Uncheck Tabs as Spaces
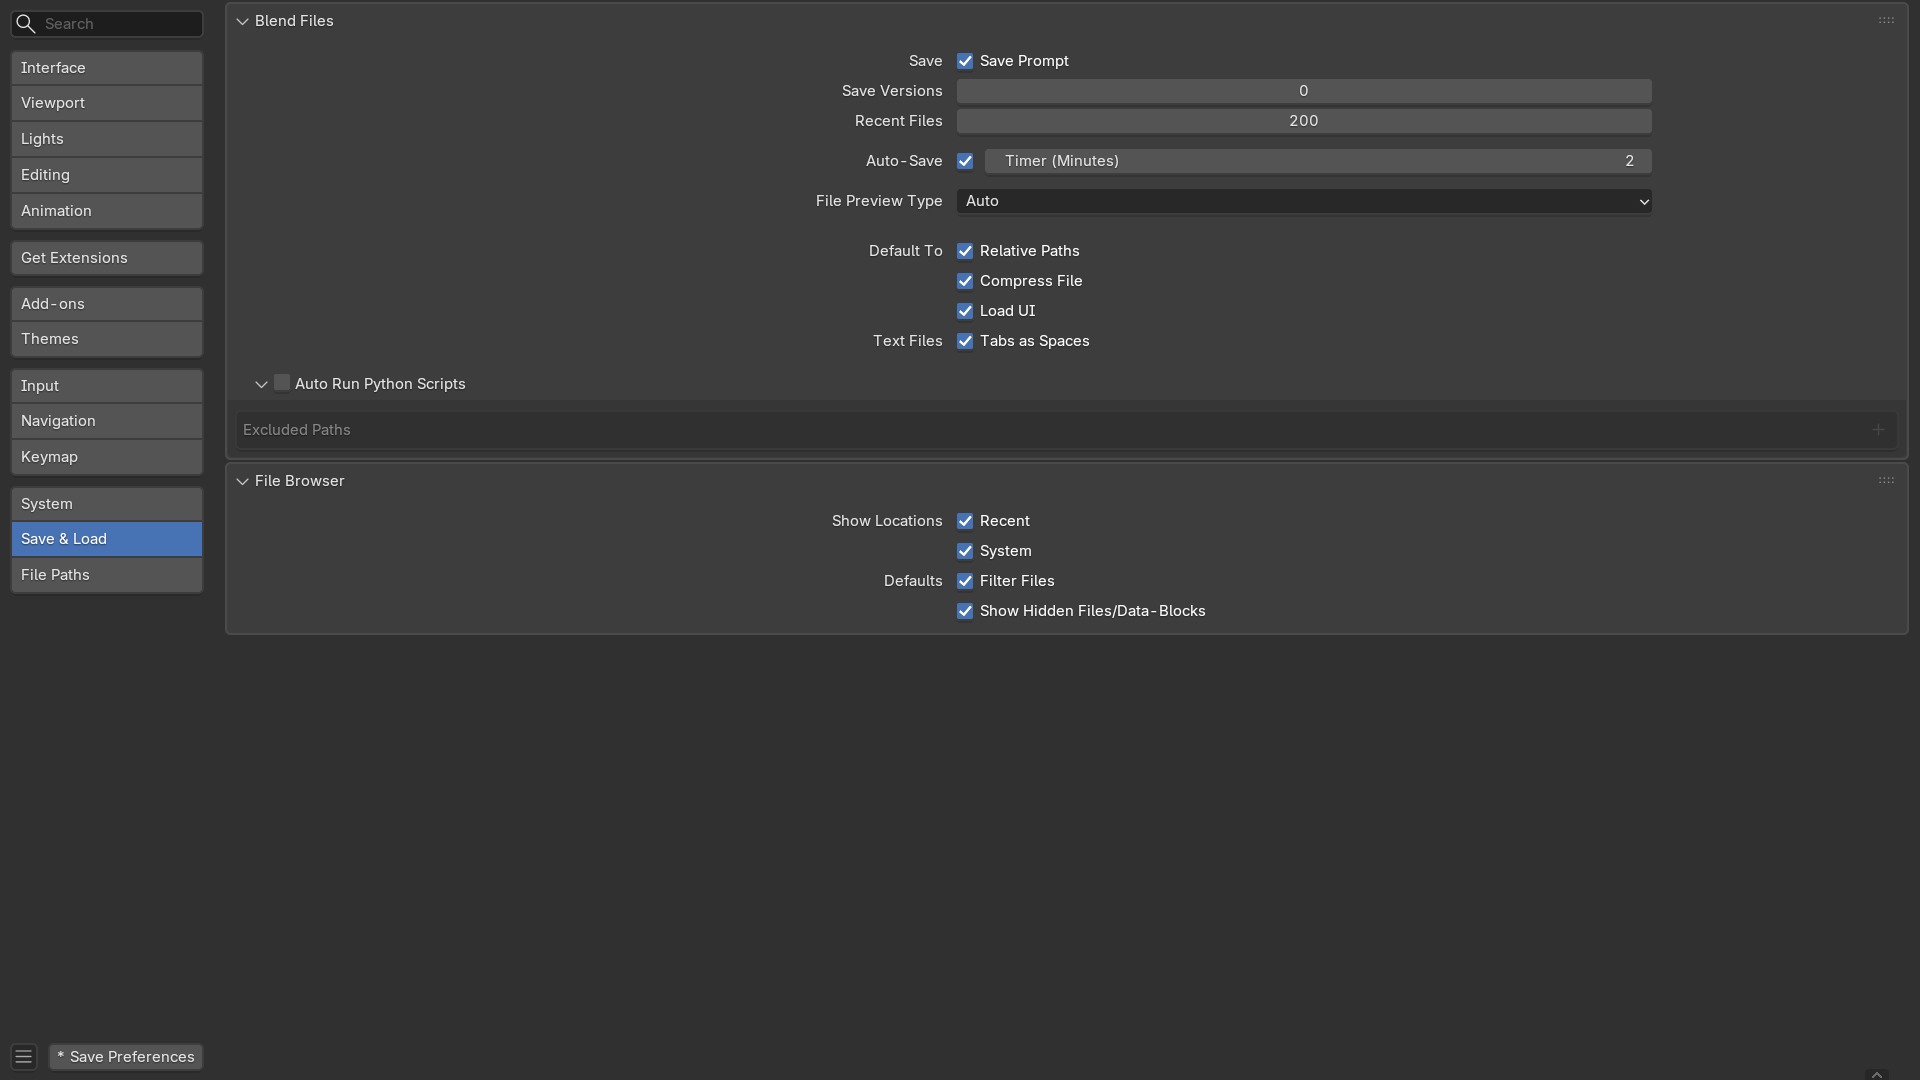 (x=965, y=341)
